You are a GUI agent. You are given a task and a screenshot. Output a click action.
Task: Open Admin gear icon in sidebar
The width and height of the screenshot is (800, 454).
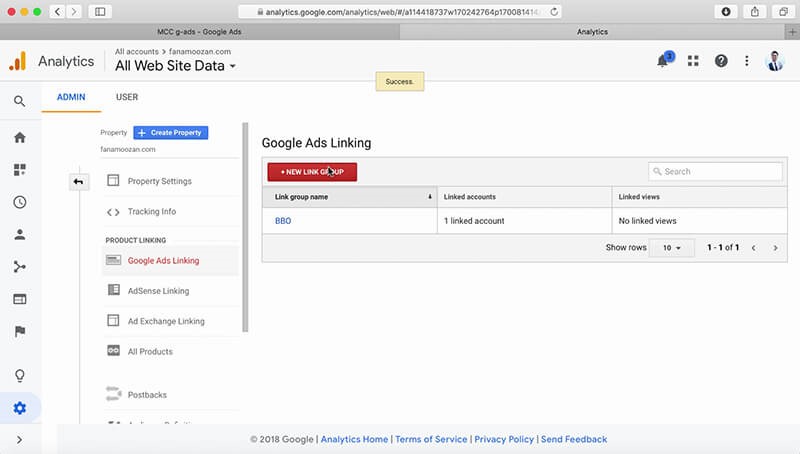pos(19,408)
